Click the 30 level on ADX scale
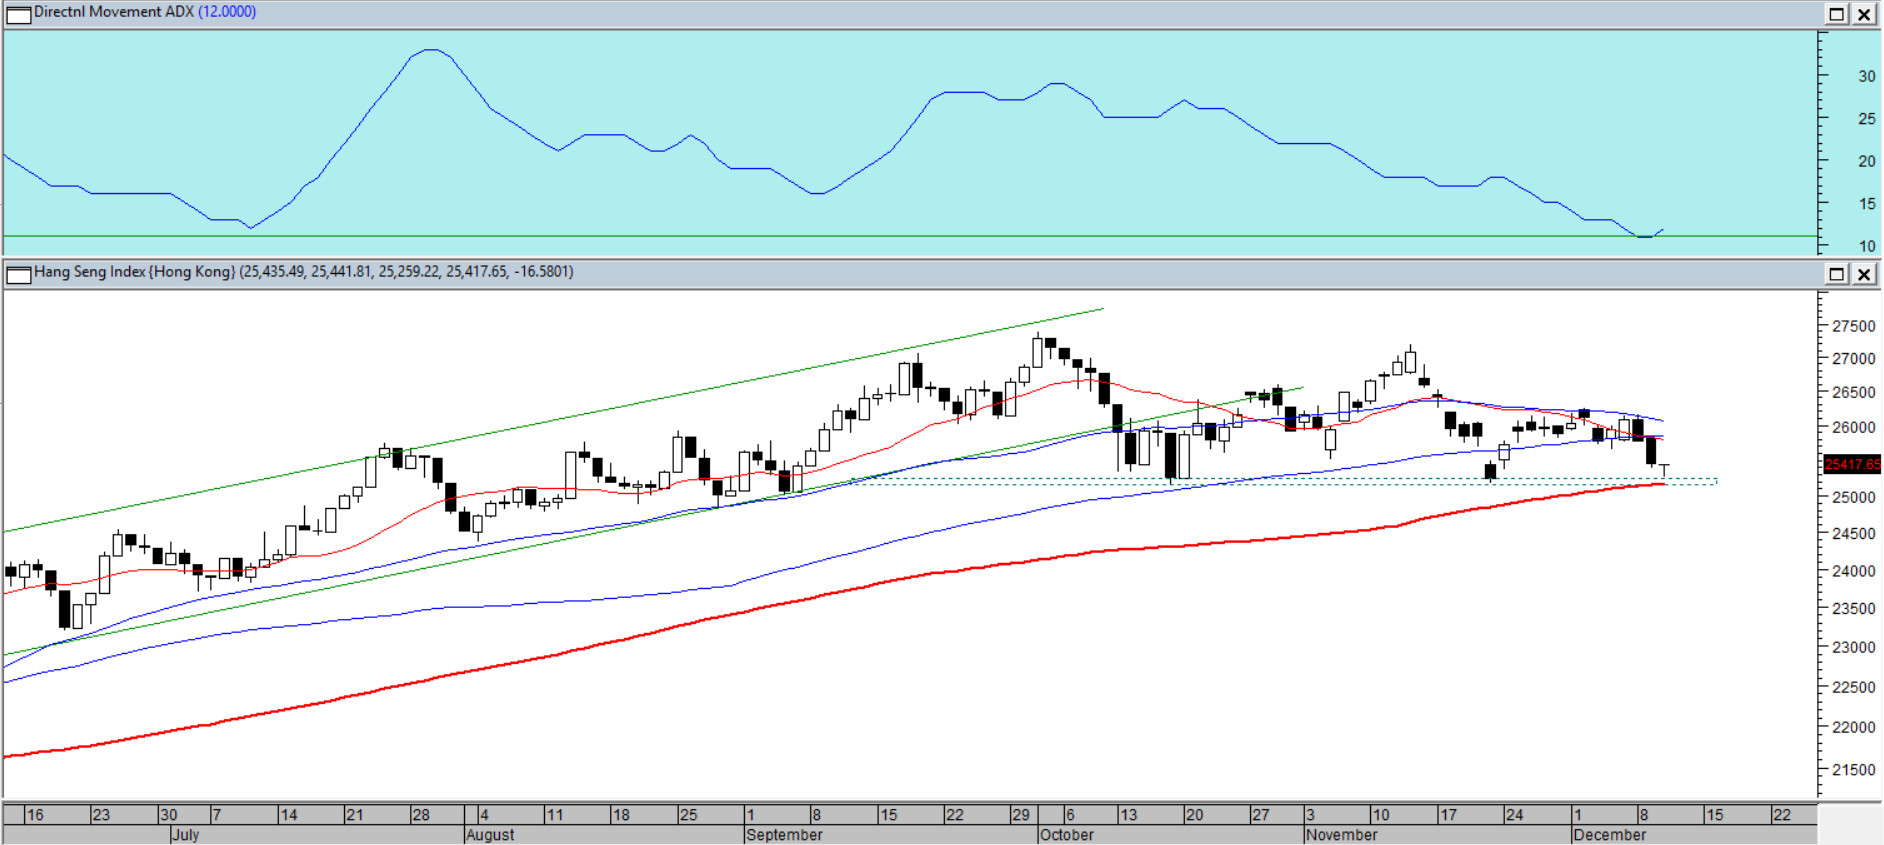Image resolution: width=1884 pixels, height=845 pixels. click(1866, 76)
